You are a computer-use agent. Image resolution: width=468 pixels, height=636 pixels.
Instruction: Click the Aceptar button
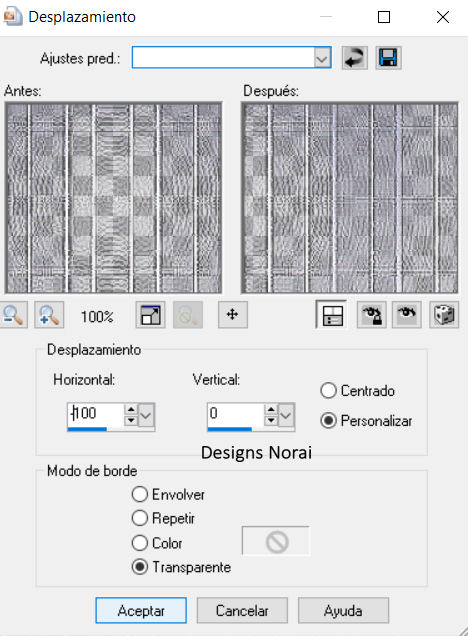(141, 610)
